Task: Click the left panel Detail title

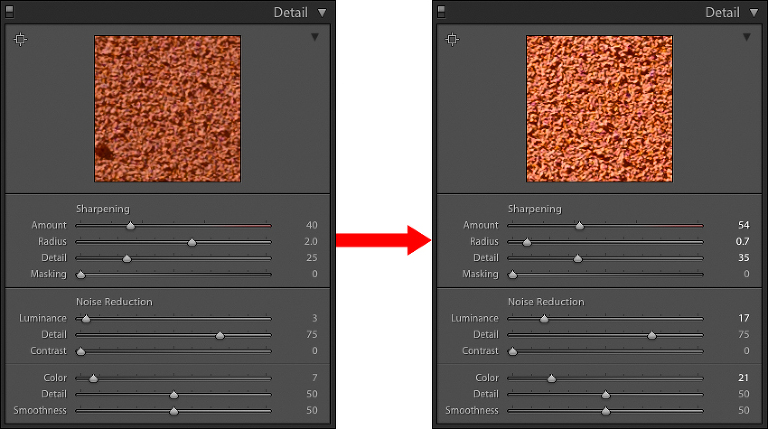Action: (290, 12)
